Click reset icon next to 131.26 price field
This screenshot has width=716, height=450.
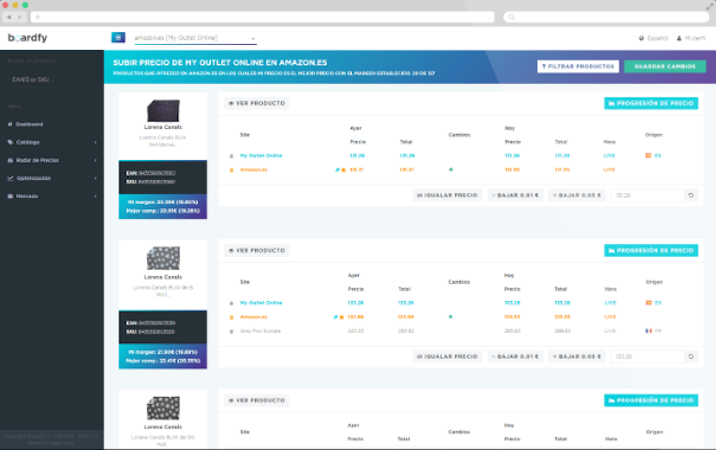click(x=691, y=195)
